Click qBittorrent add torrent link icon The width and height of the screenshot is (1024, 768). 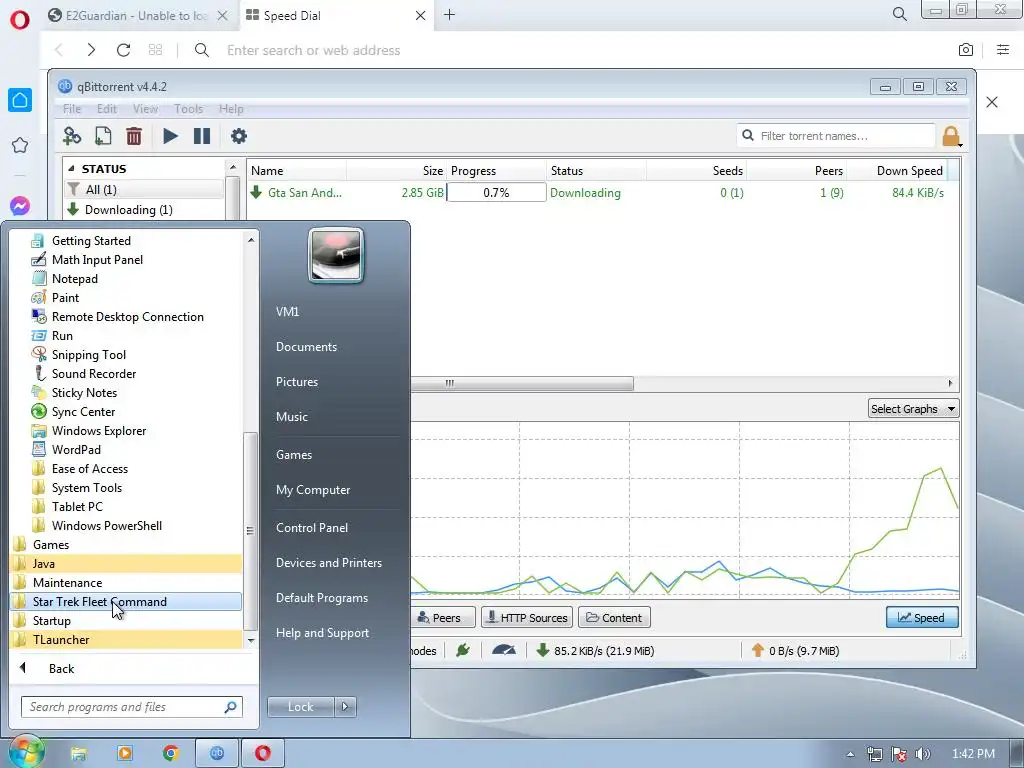click(72, 136)
